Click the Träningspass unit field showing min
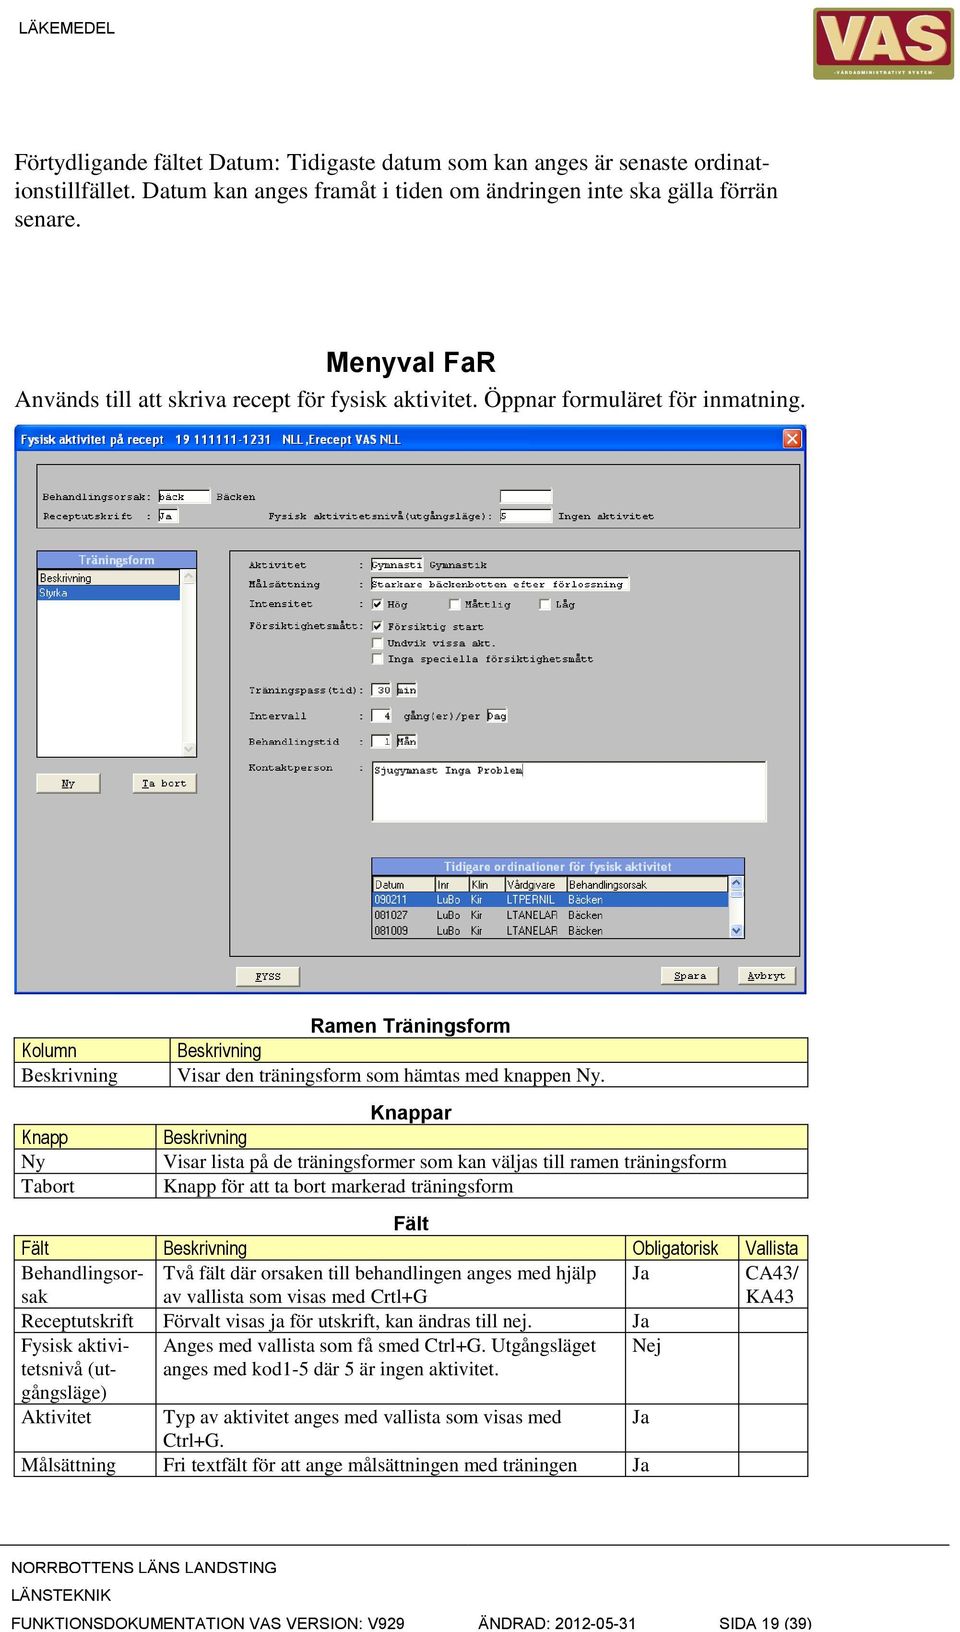The width and height of the screenshot is (960, 1632). coord(407,690)
